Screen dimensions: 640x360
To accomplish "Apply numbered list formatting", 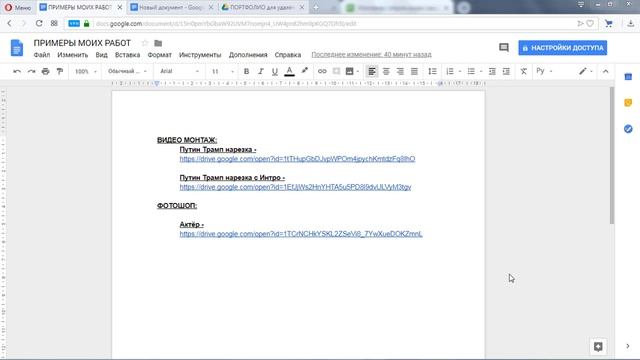I will pyautogui.click(x=450, y=71).
